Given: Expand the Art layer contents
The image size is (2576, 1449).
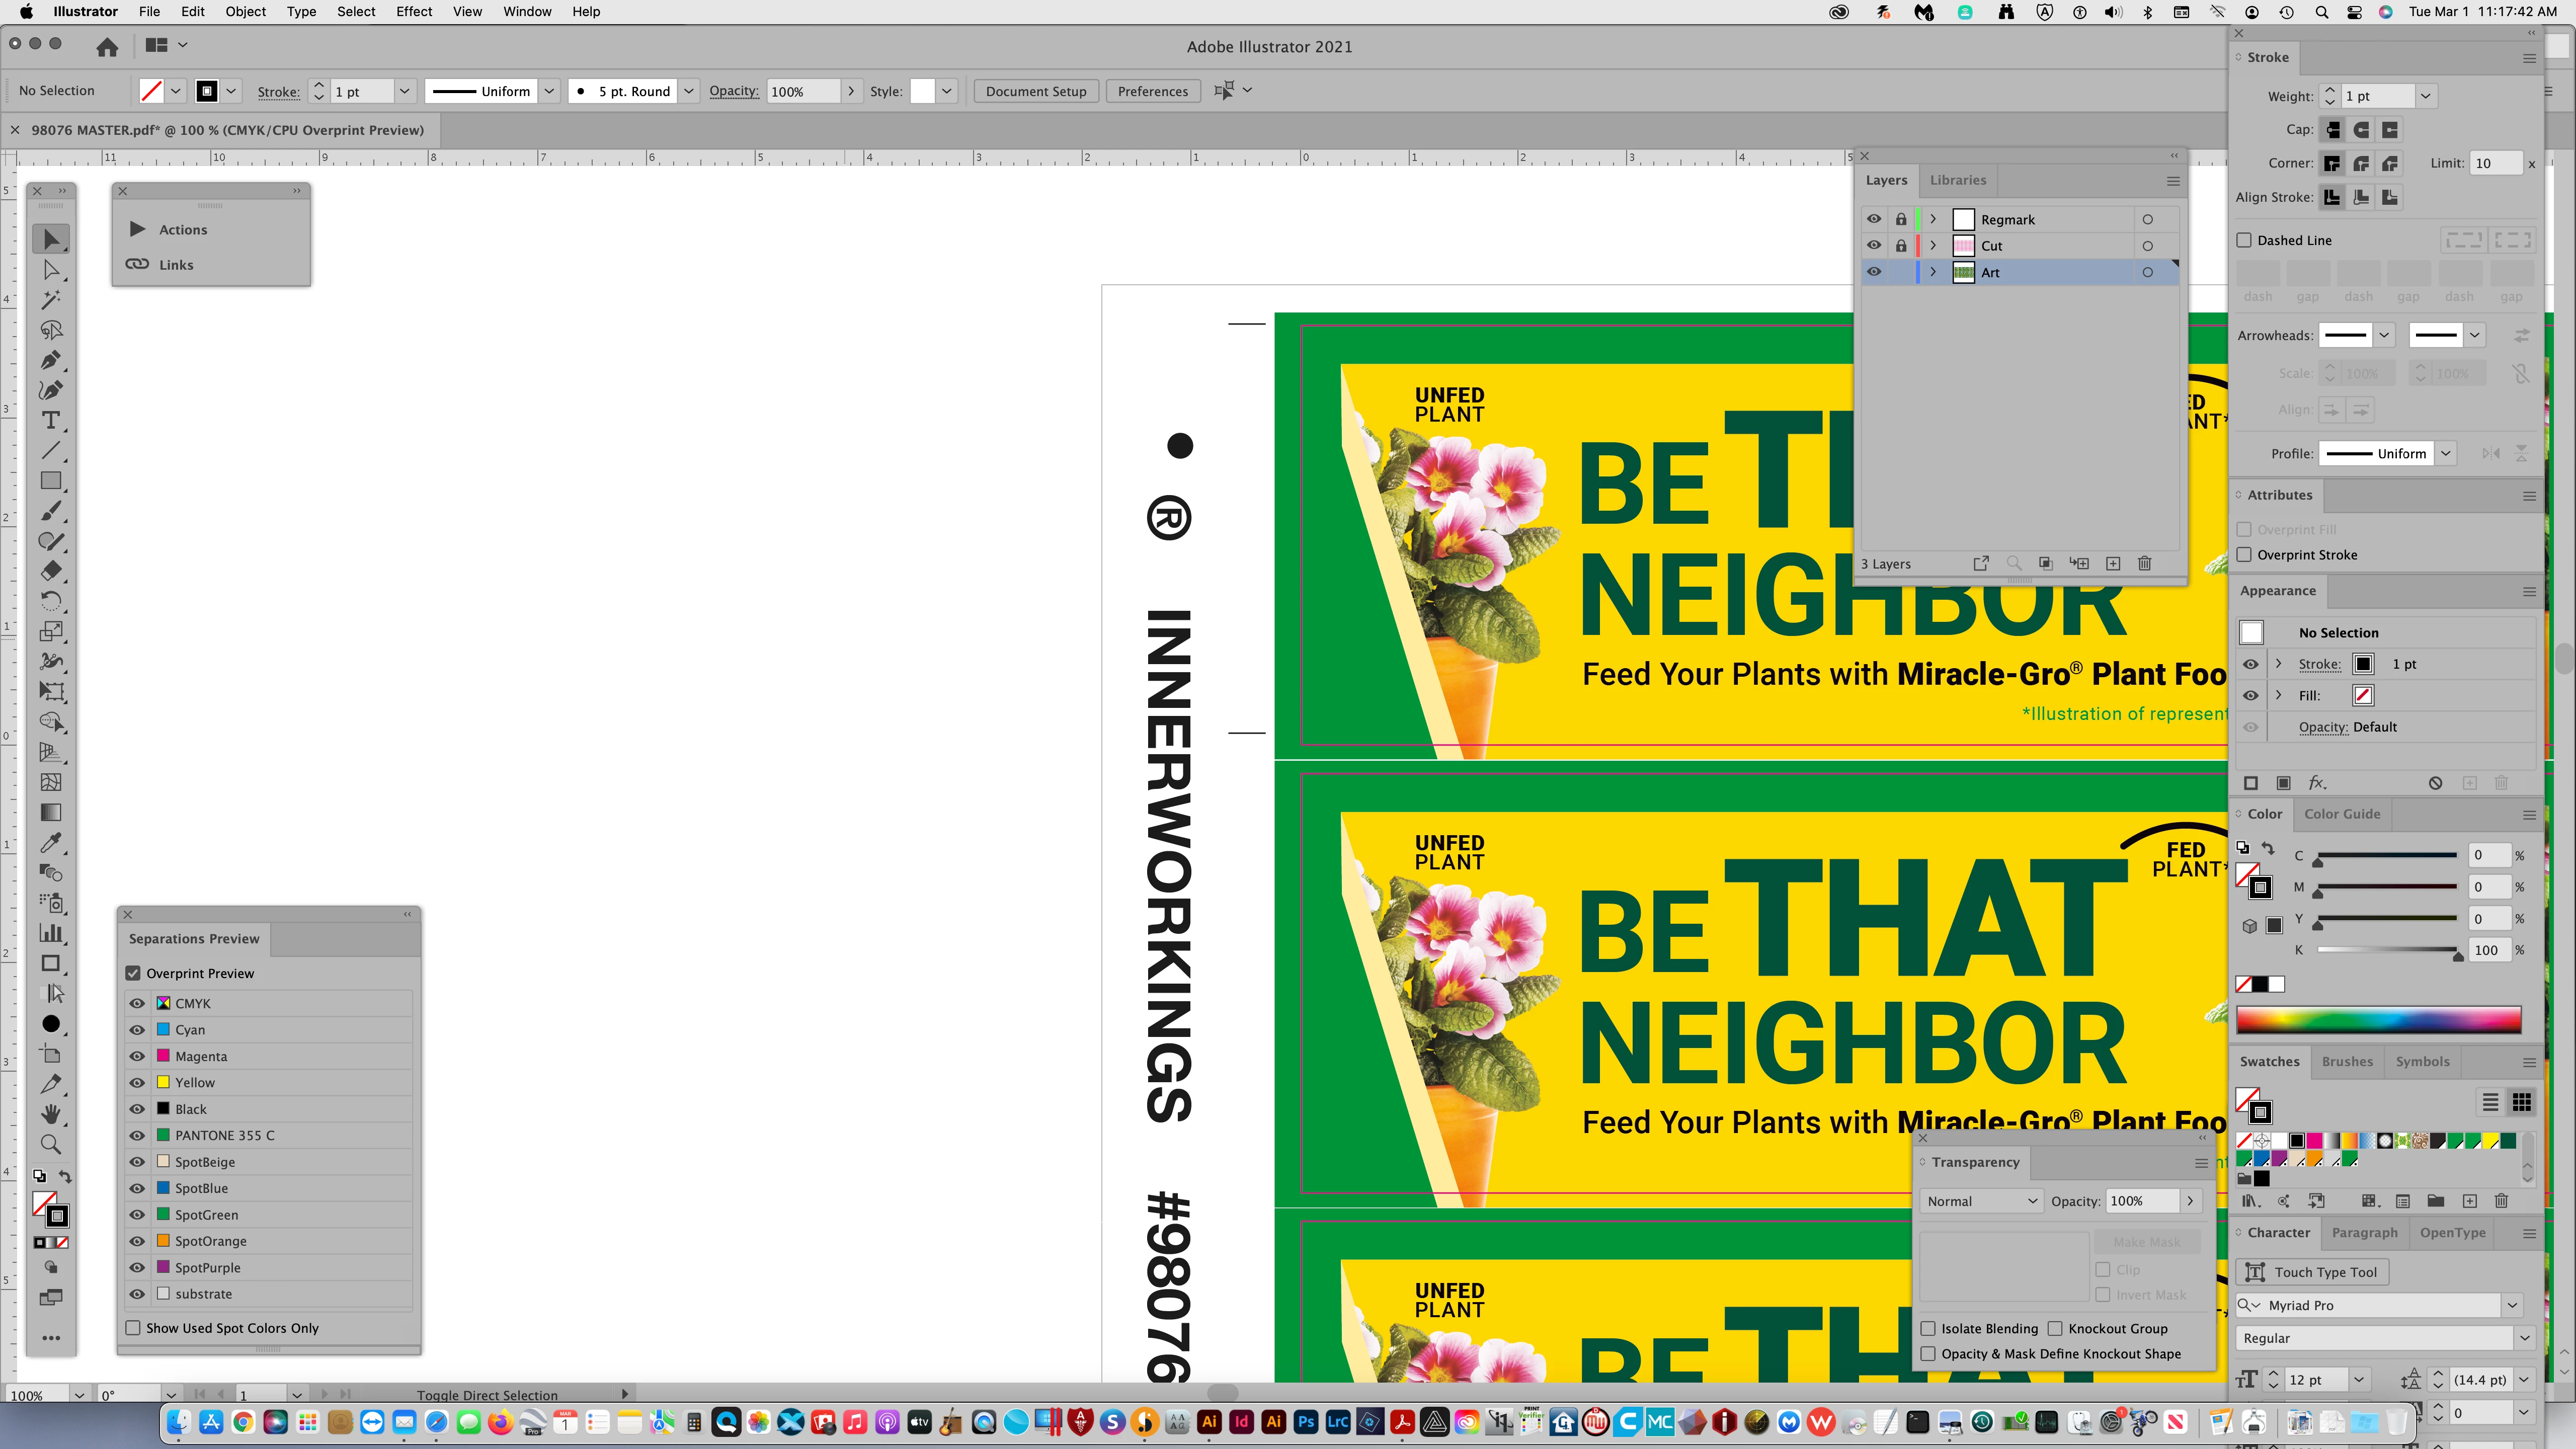Looking at the screenshot, I should [x=1933, y=272].
